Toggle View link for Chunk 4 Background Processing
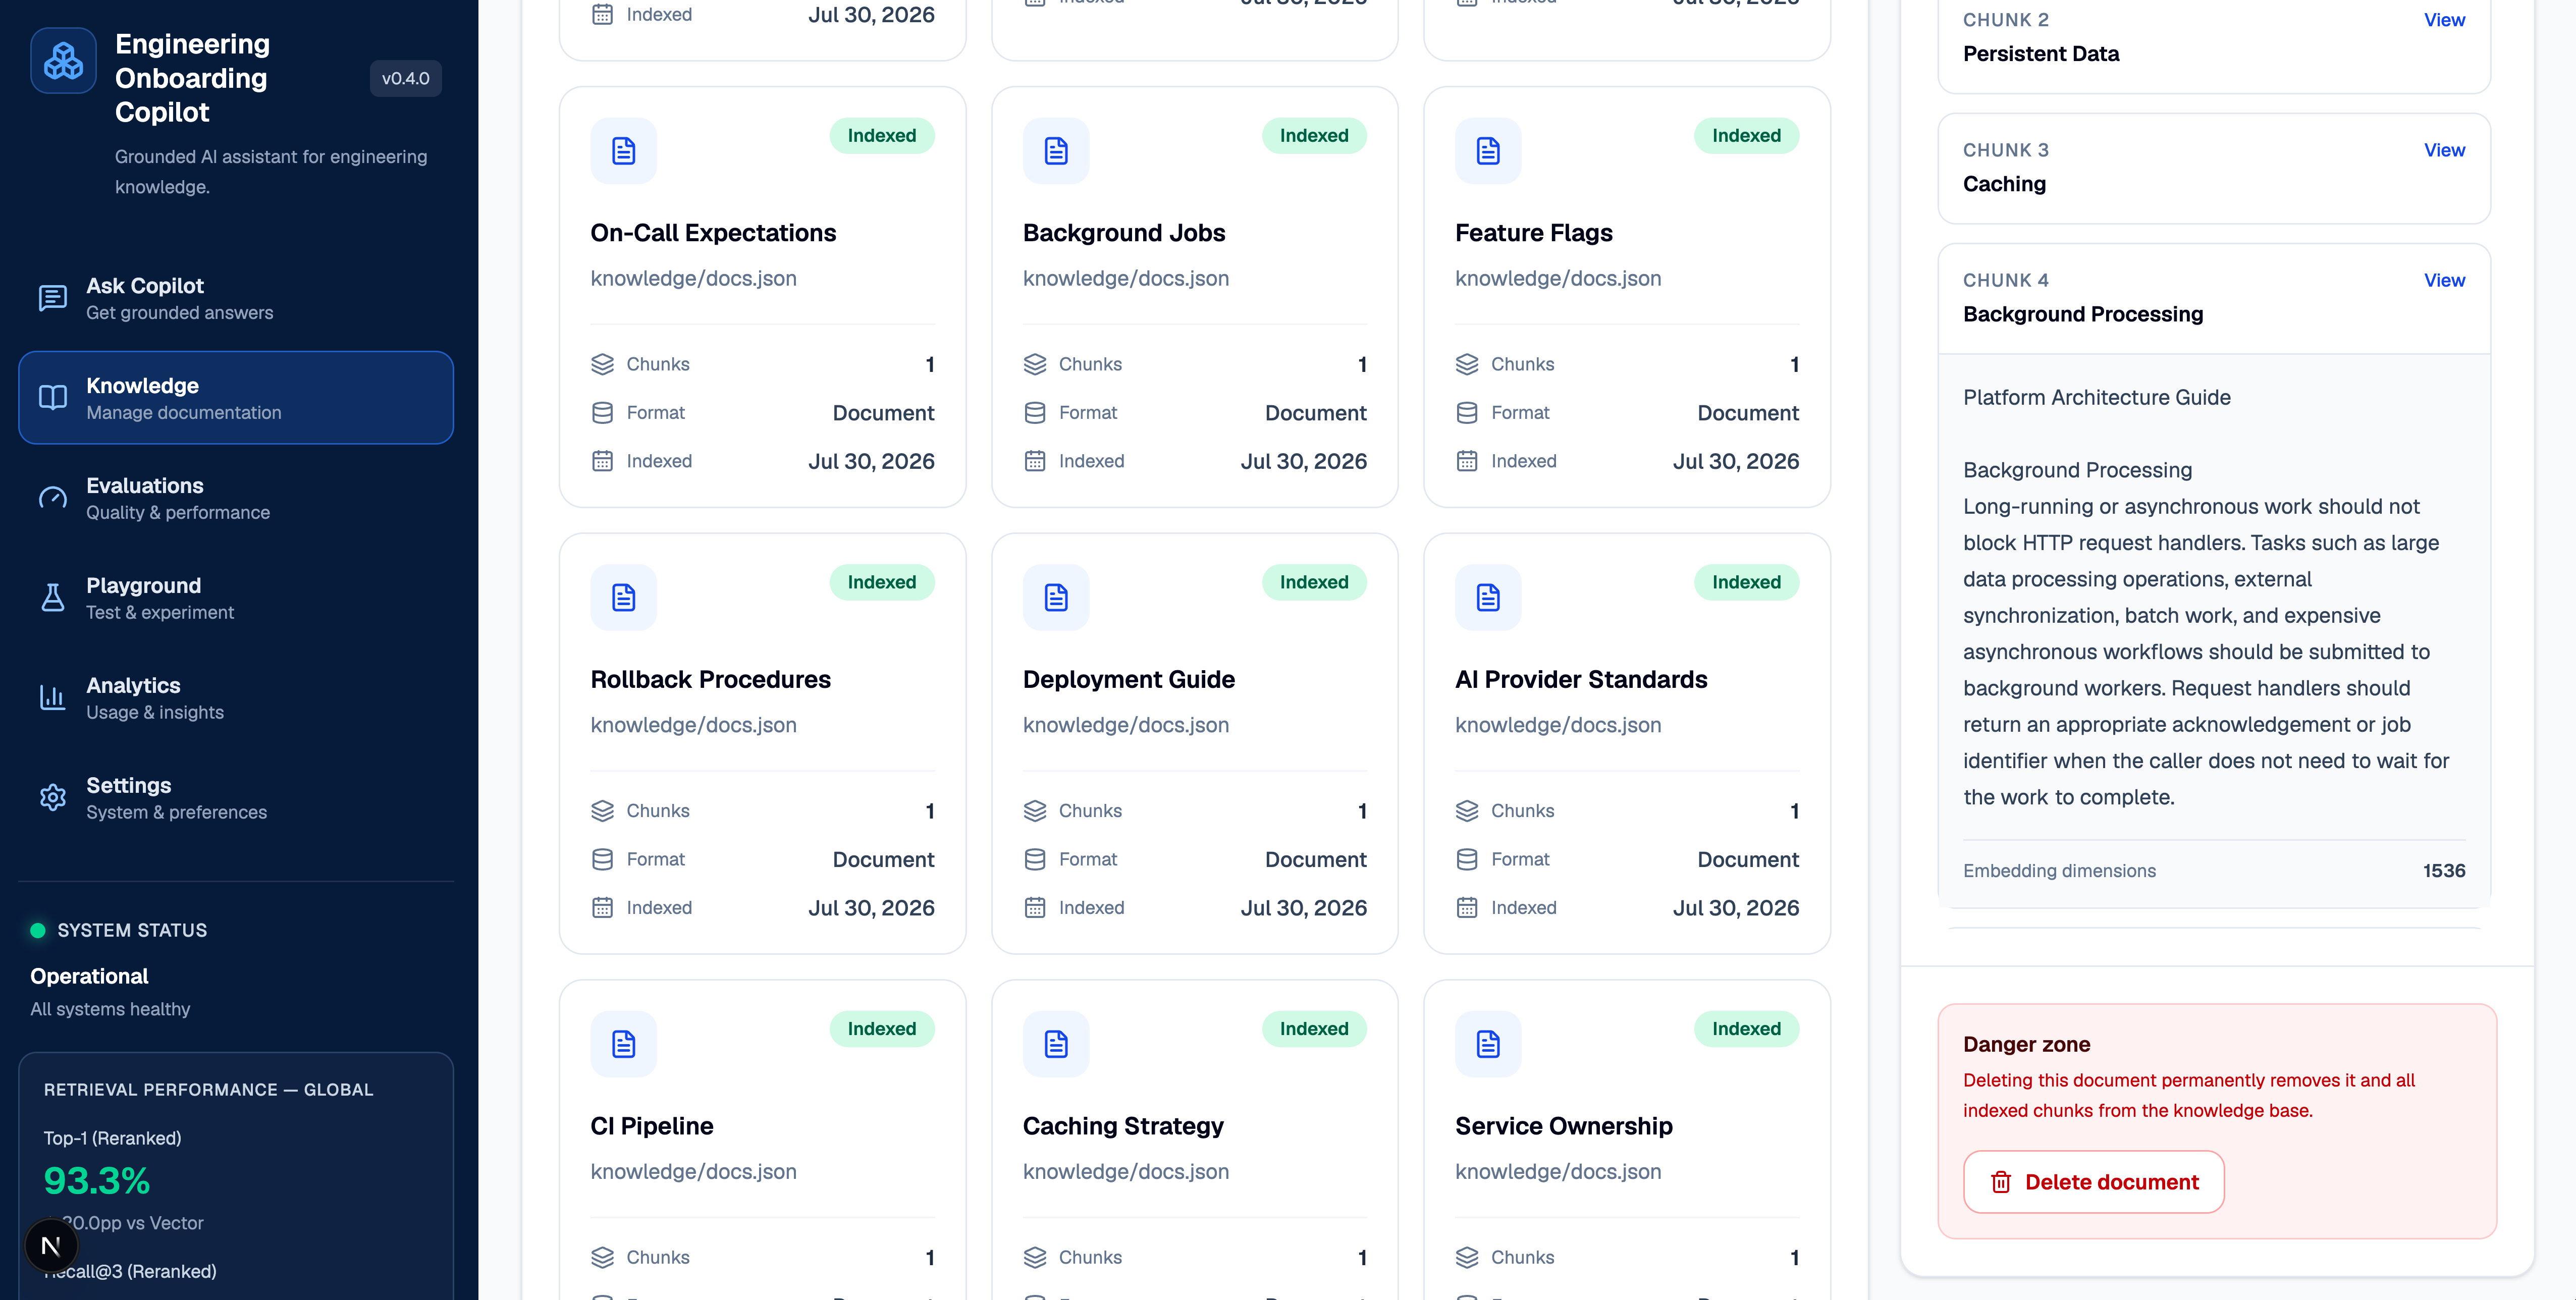 pyautogui.click(x=2444, y=280)
